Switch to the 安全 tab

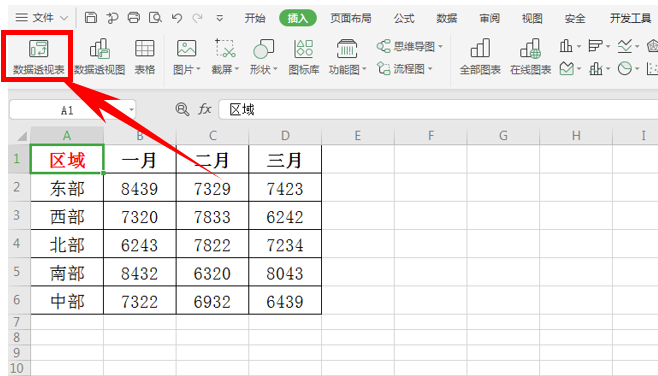575,18
